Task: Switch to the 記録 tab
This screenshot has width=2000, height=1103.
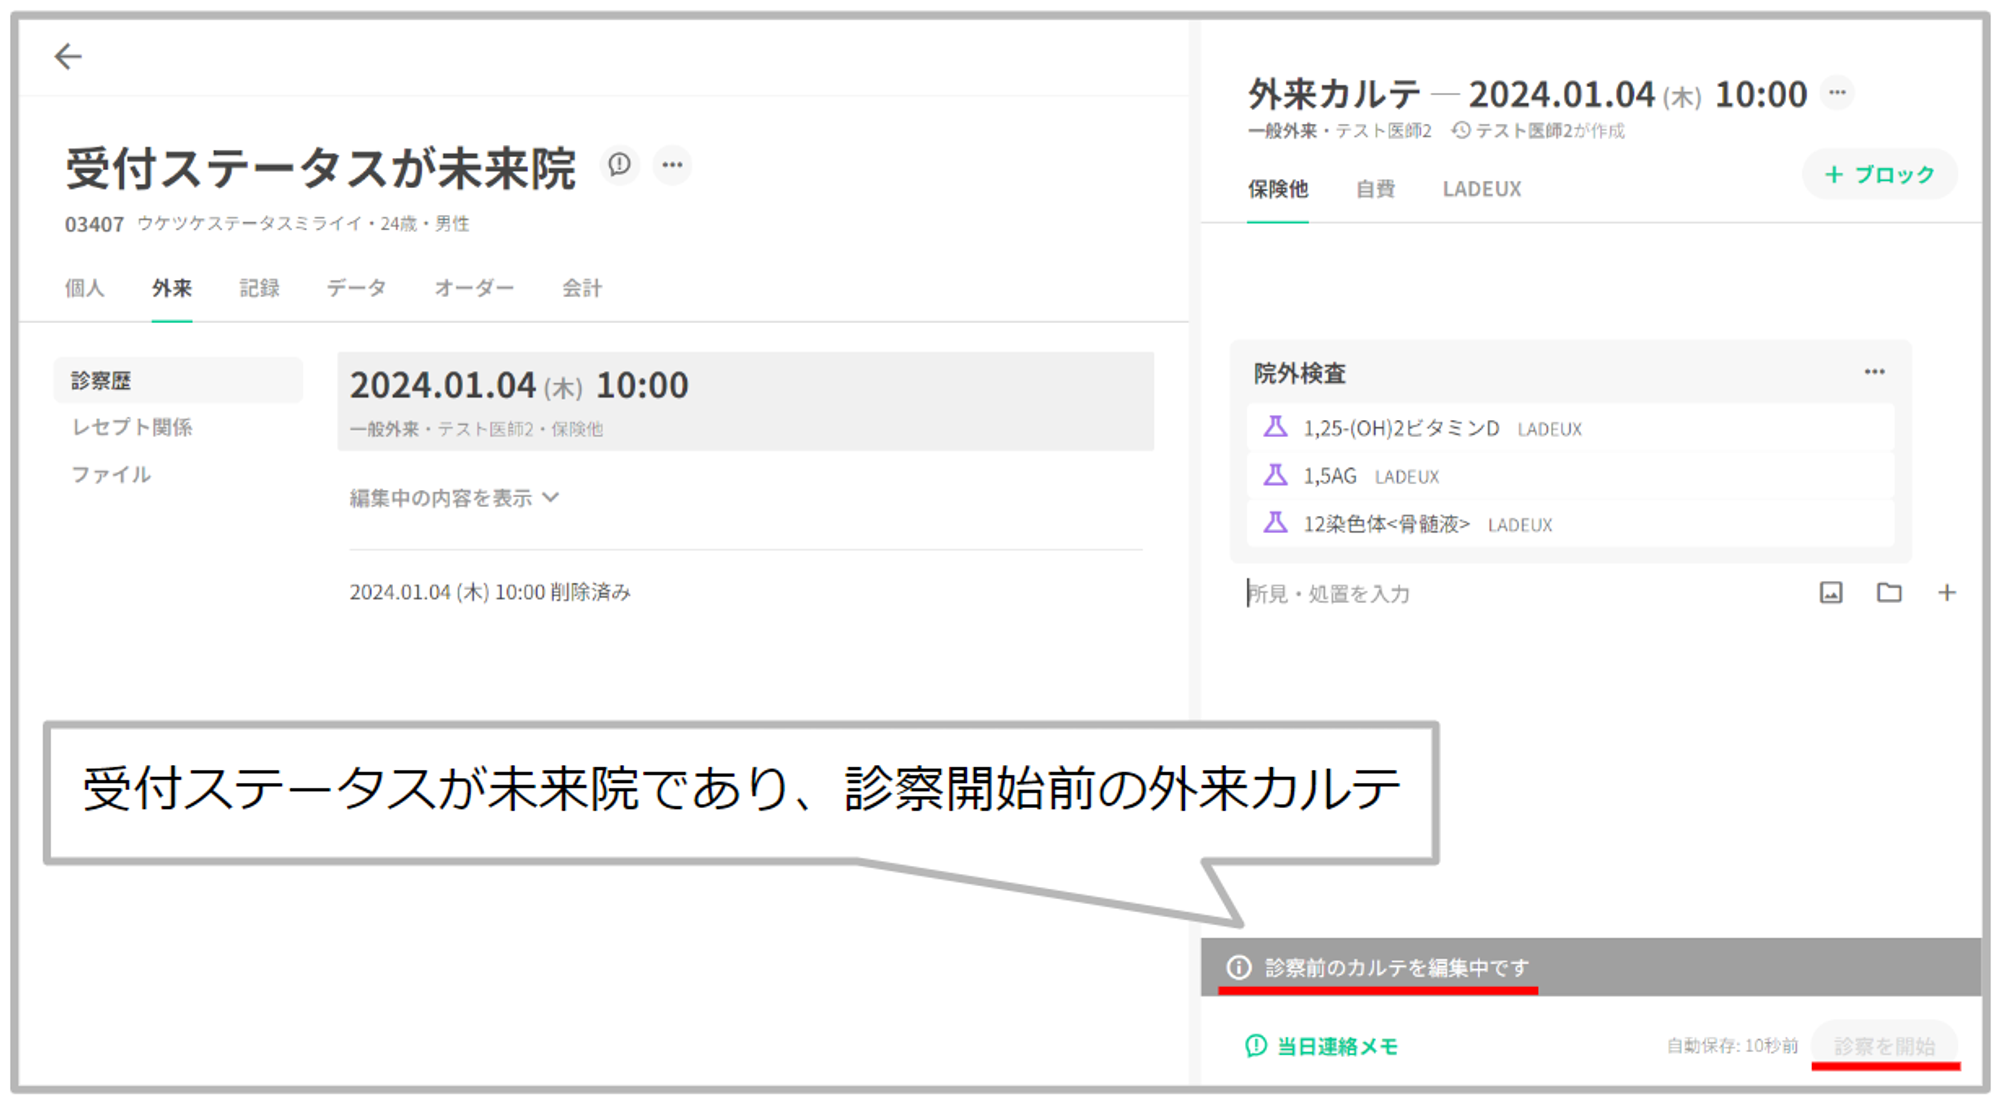Action: click(259, 289)
